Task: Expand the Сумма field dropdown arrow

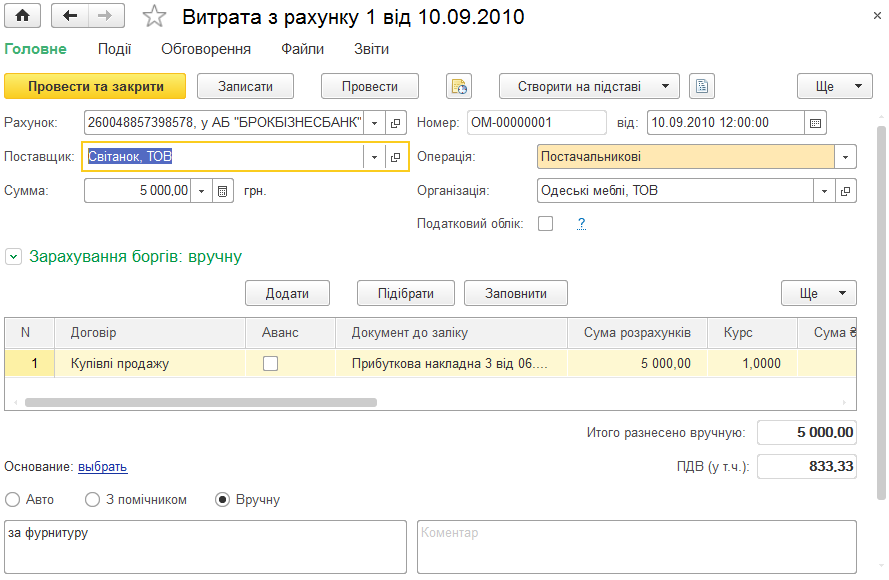Action: [201, 191]
